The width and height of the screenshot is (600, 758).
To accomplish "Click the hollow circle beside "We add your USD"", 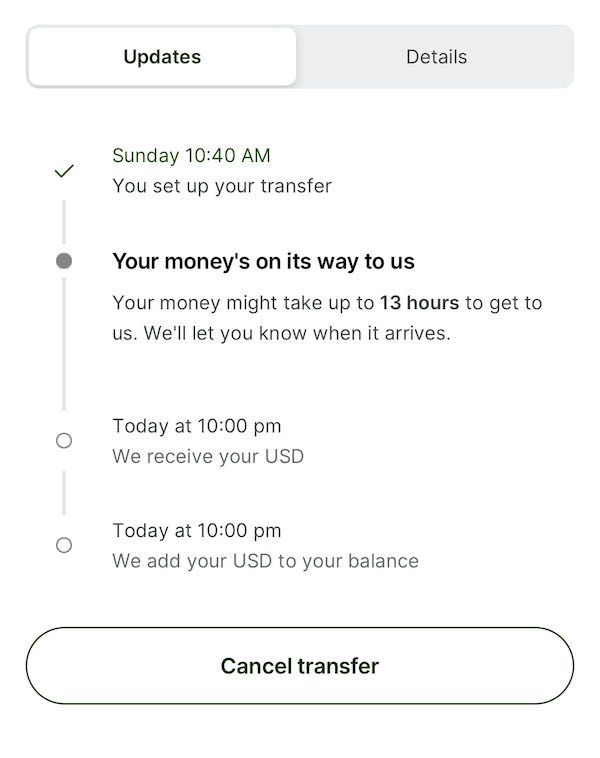I will click(64, 545).
